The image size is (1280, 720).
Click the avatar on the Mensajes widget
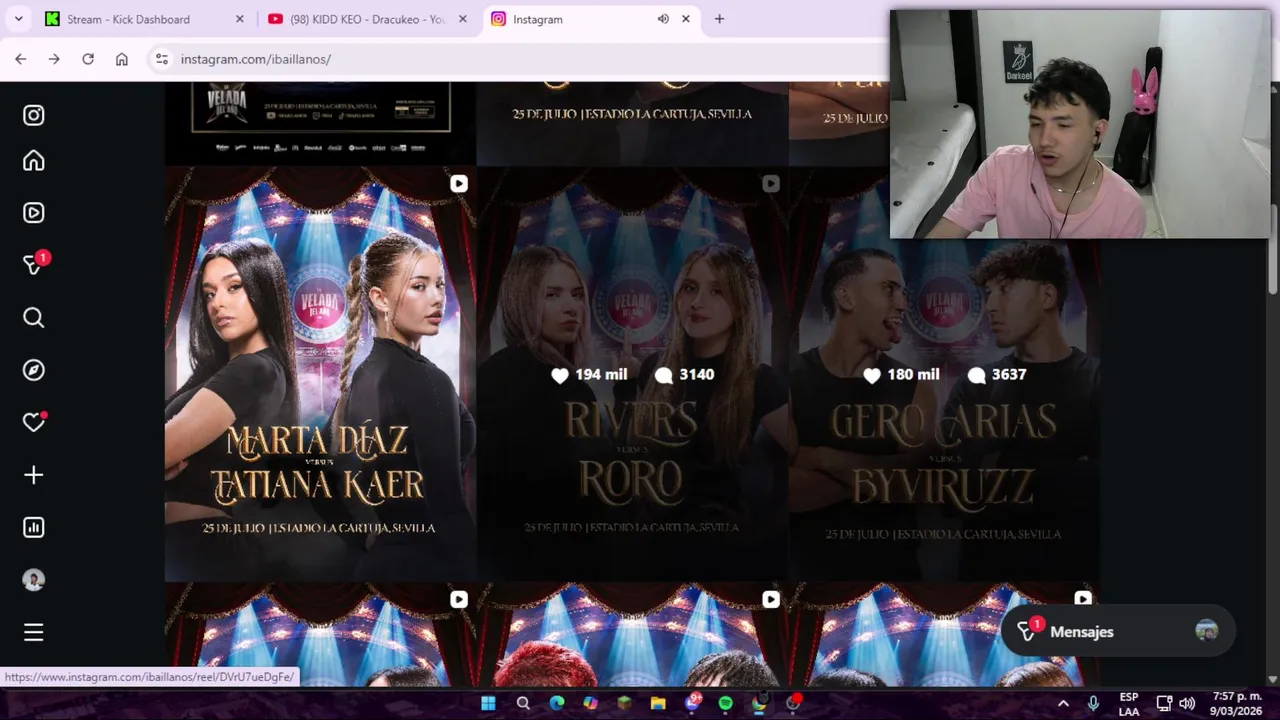coord(1207,631)
